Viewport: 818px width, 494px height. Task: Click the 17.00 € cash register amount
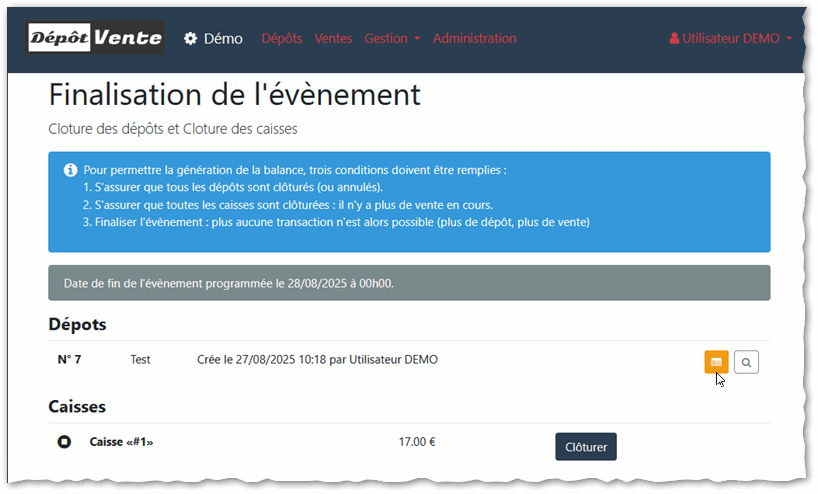pos(417,442)
